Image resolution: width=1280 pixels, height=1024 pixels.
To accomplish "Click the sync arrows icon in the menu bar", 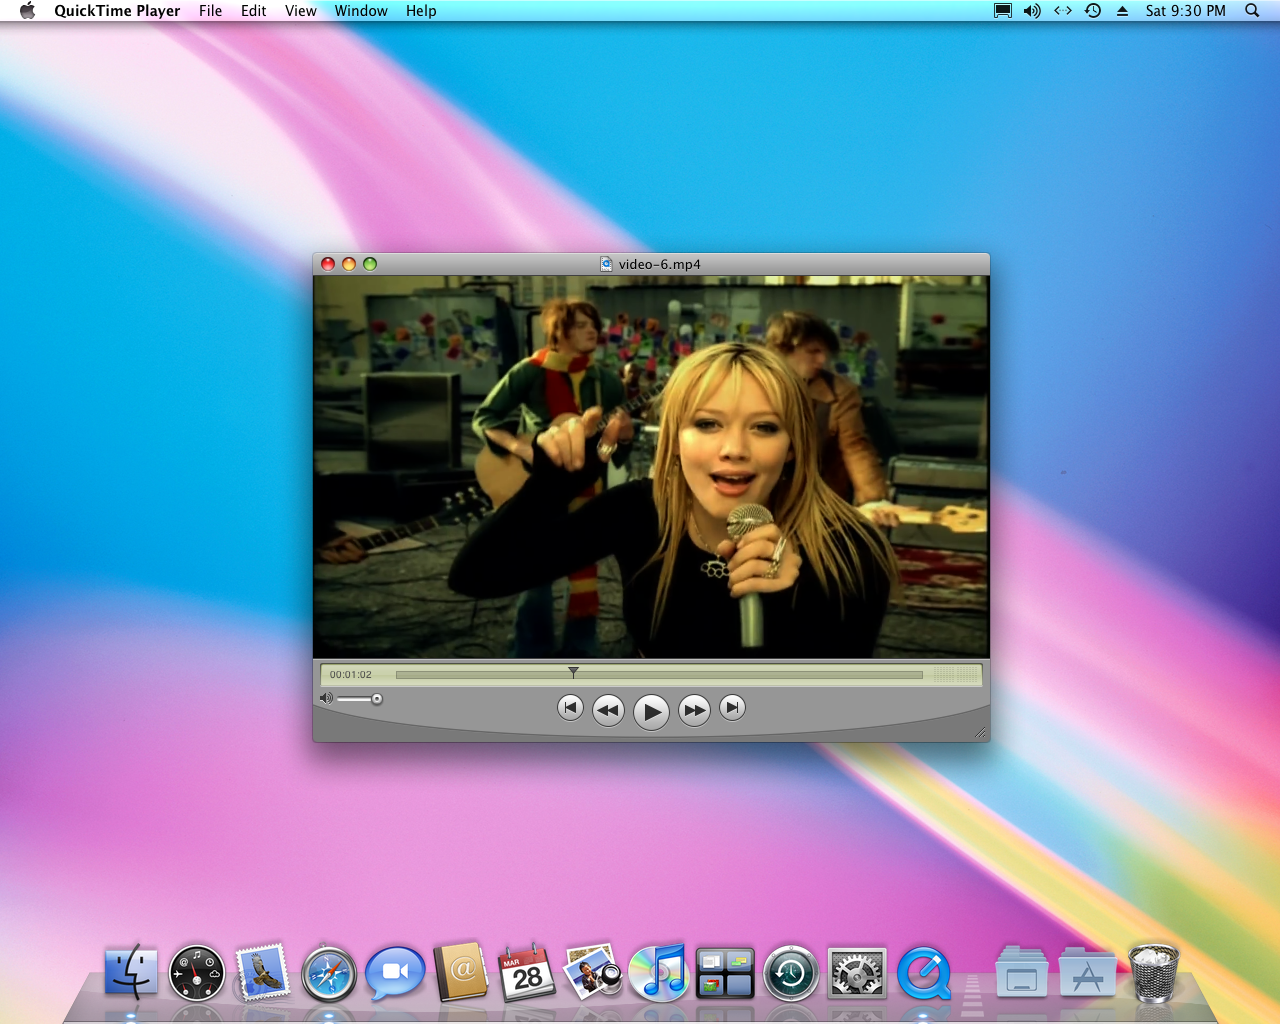I will click(1063, 11).
